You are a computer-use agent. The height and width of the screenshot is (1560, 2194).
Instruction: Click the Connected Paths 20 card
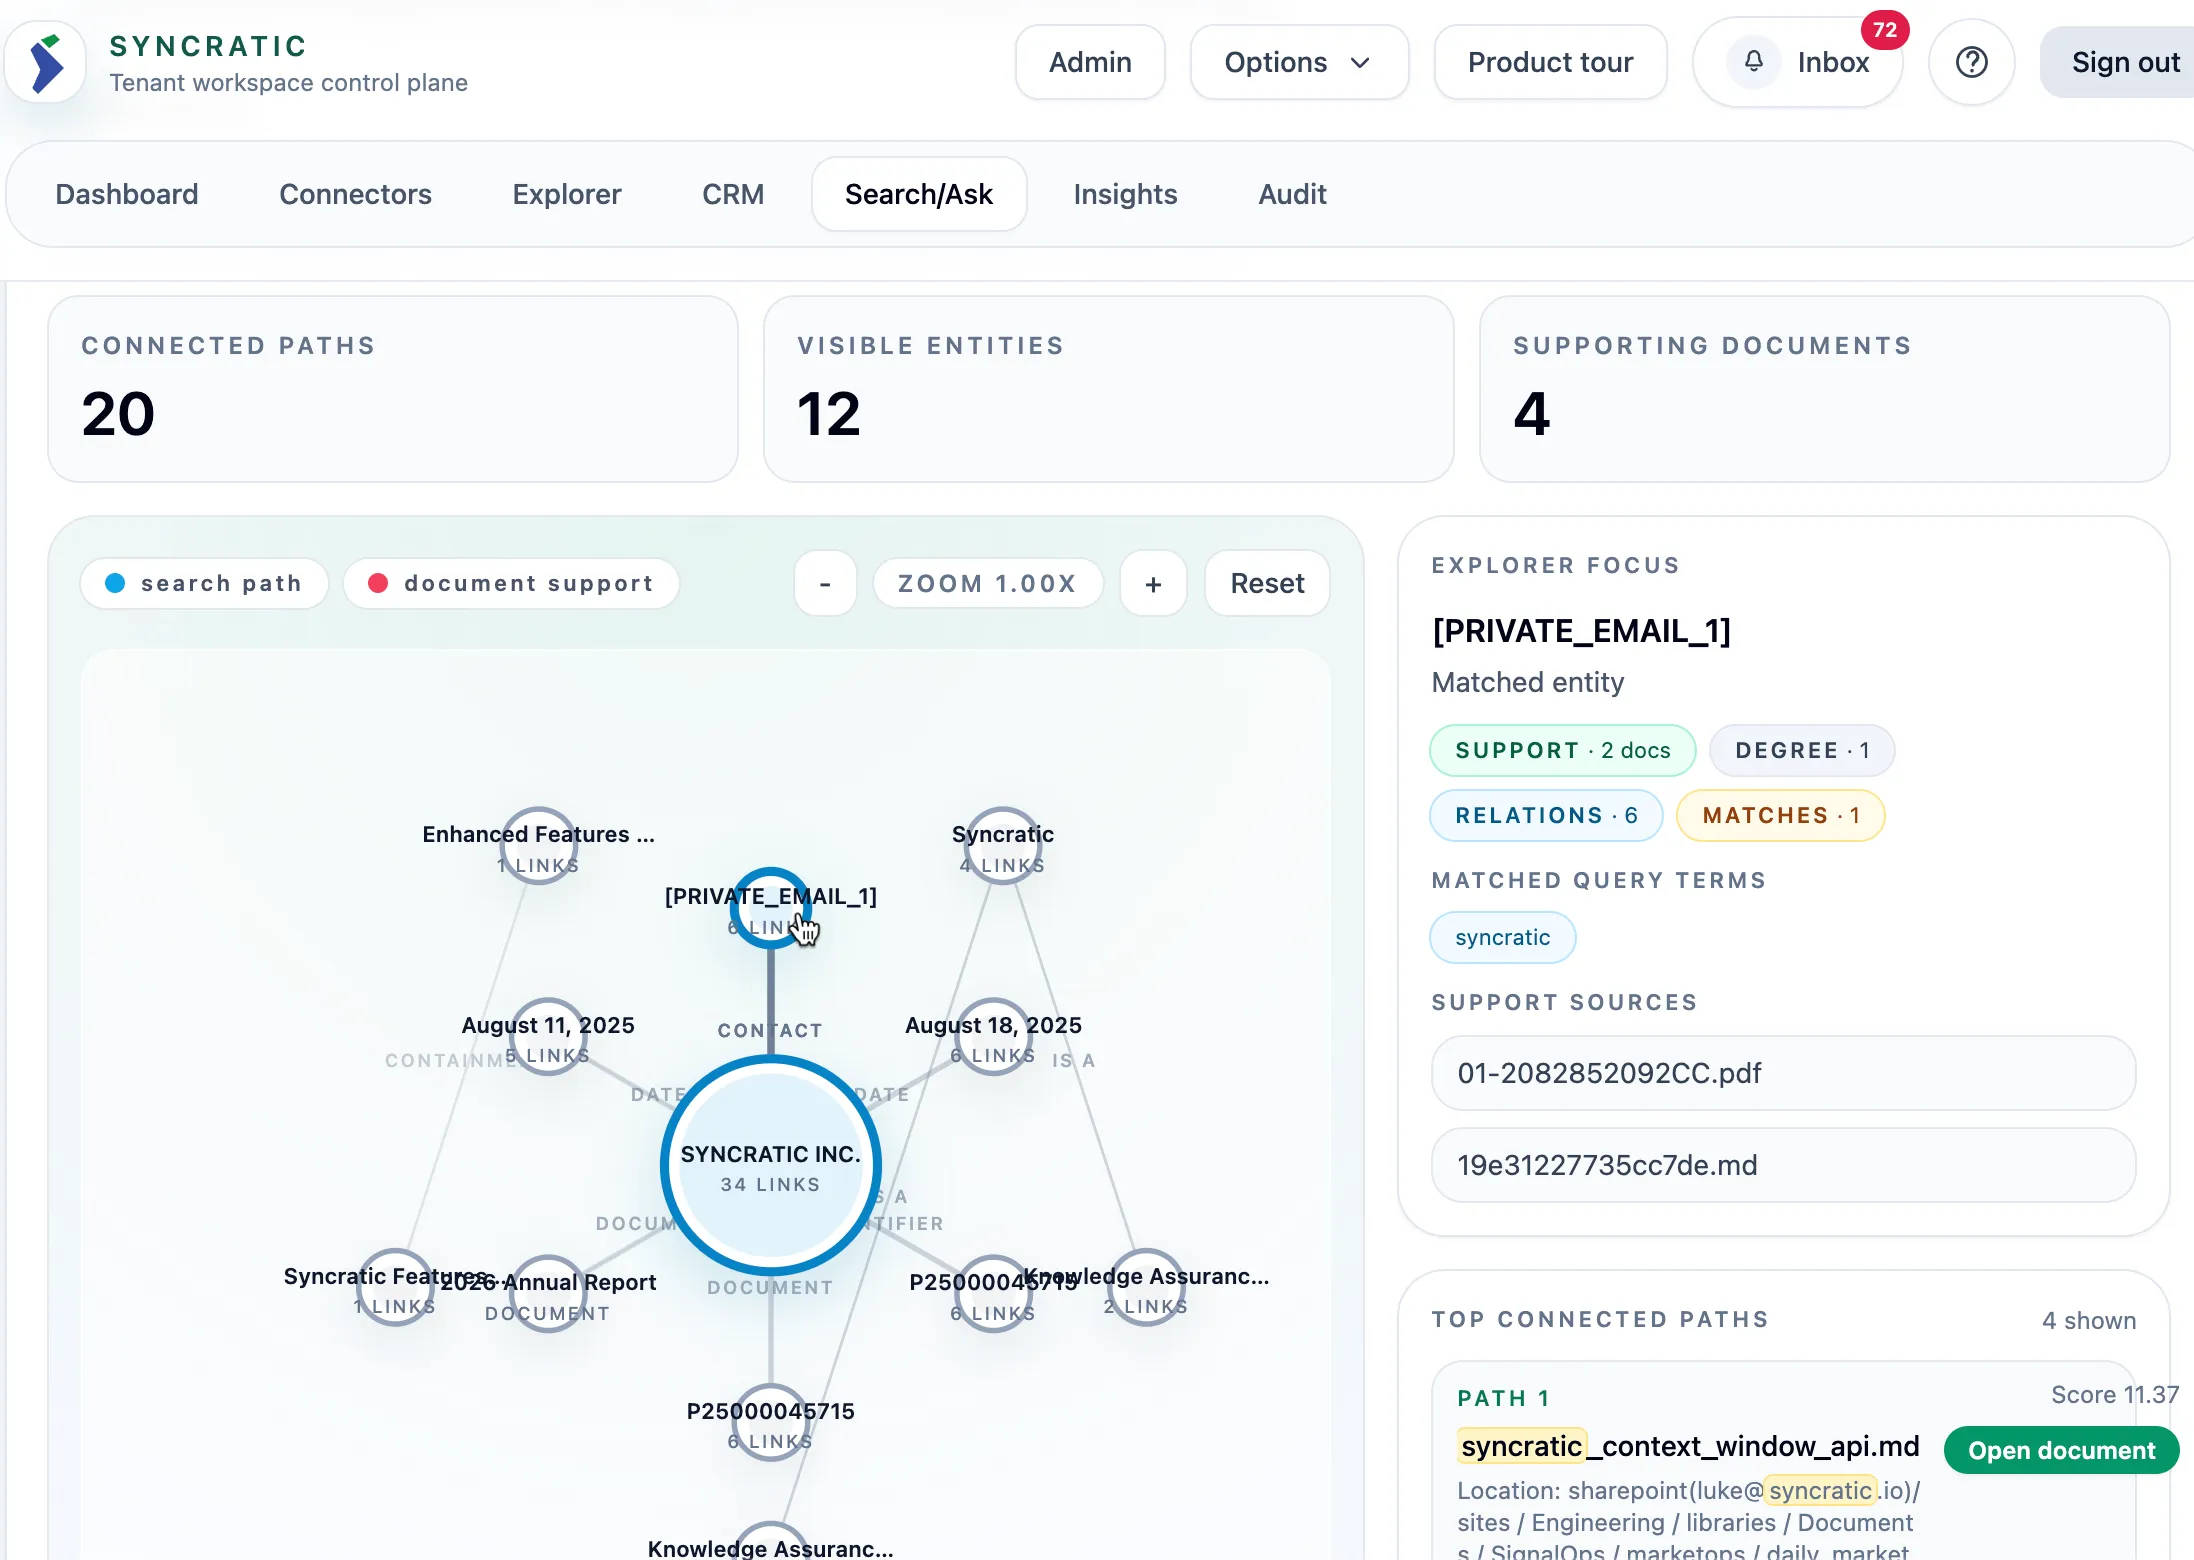393,389
